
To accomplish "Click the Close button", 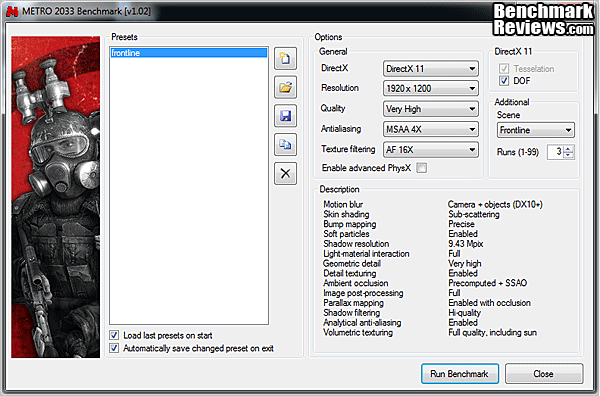I will [544, 373].
